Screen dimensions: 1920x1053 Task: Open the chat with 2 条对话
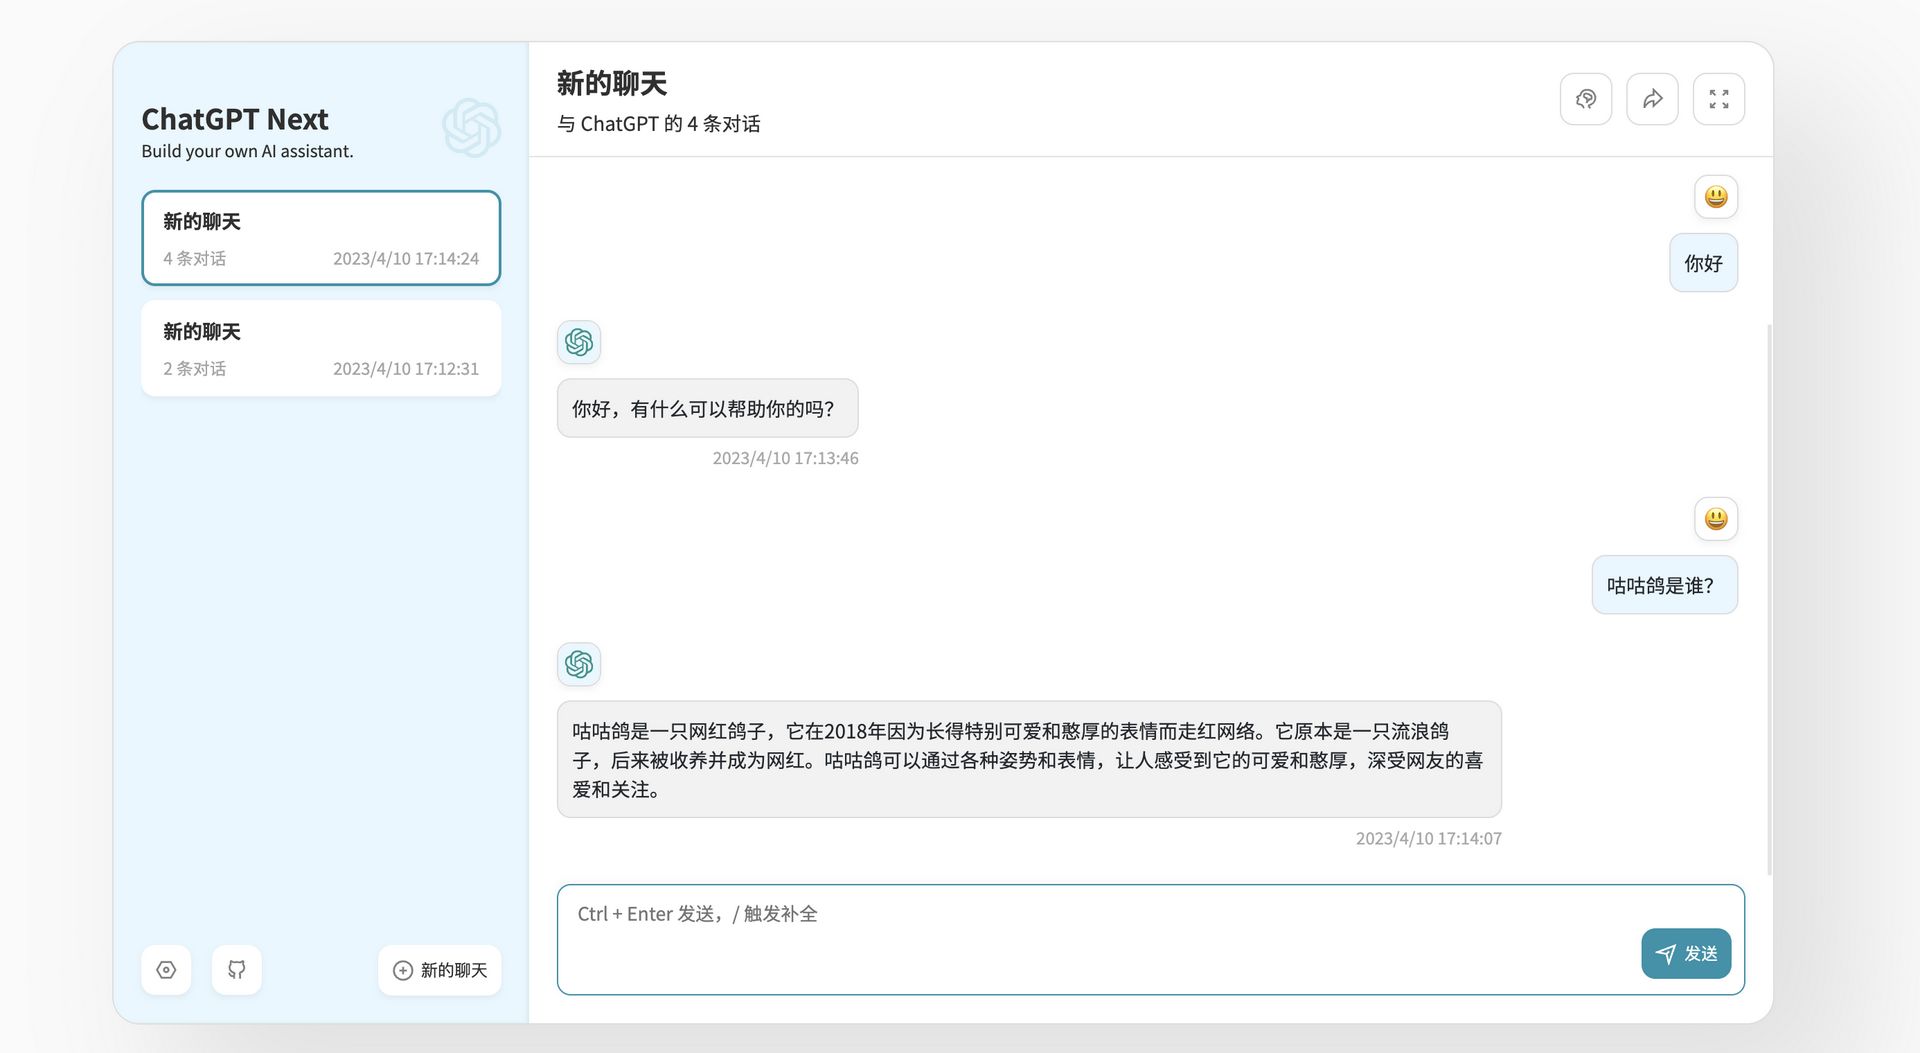[x=321, y=349]
